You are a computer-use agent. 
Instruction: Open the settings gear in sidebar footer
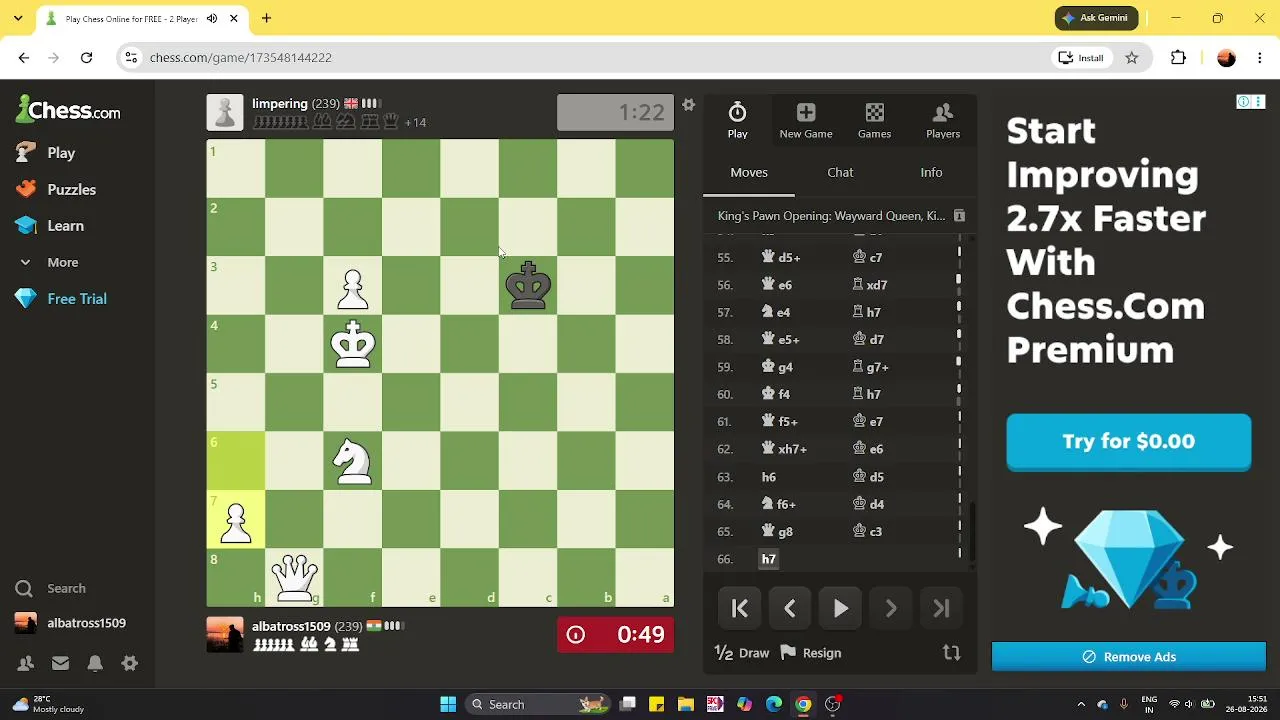(x=129, y=663)
